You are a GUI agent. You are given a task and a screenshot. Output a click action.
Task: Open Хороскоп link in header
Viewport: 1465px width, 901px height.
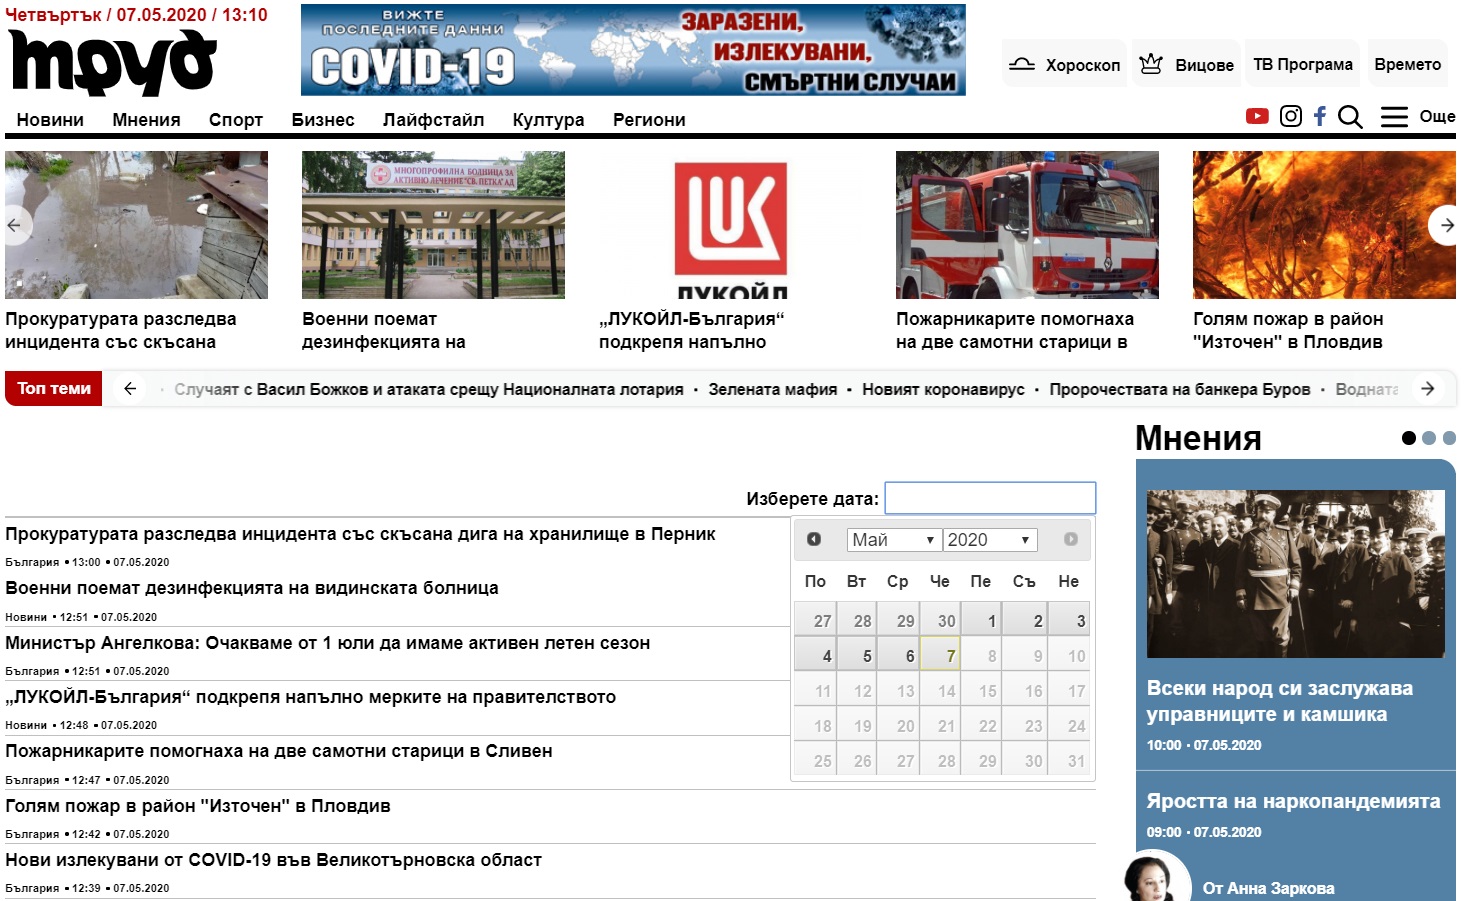tap(1064, 64)
